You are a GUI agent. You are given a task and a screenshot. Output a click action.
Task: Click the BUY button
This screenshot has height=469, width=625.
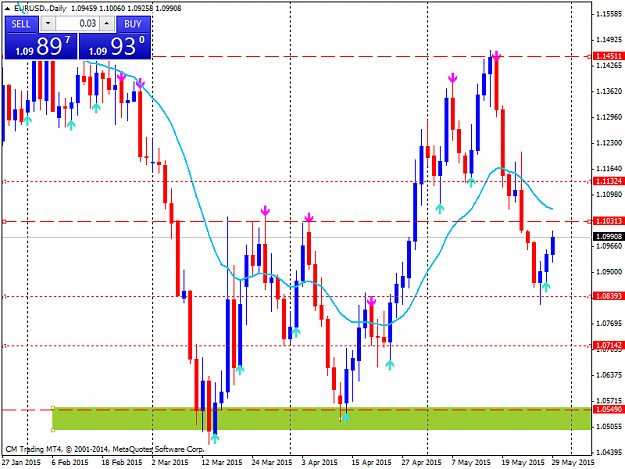coord(133,24)
